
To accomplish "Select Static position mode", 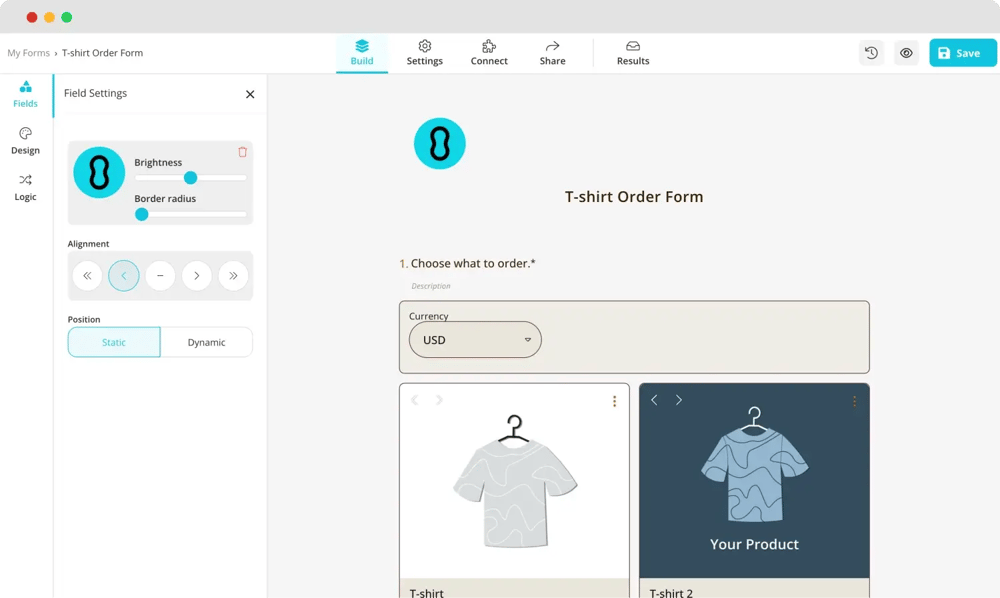I will (113, 341).
